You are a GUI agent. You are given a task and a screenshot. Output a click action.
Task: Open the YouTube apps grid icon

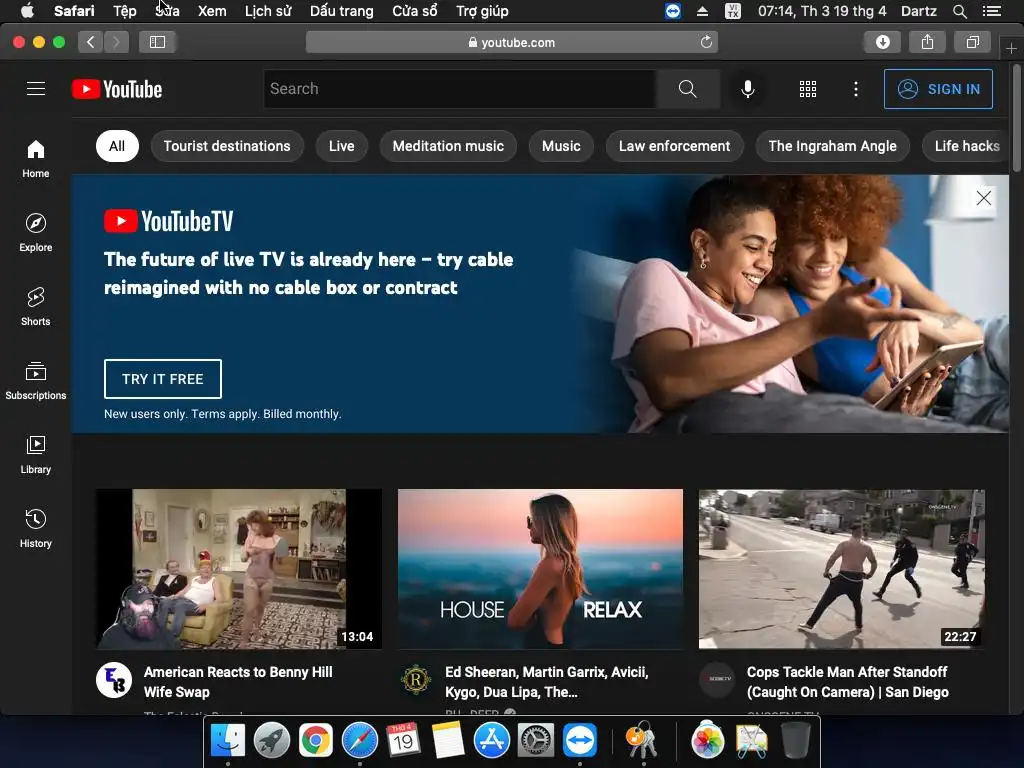point(808,89)
